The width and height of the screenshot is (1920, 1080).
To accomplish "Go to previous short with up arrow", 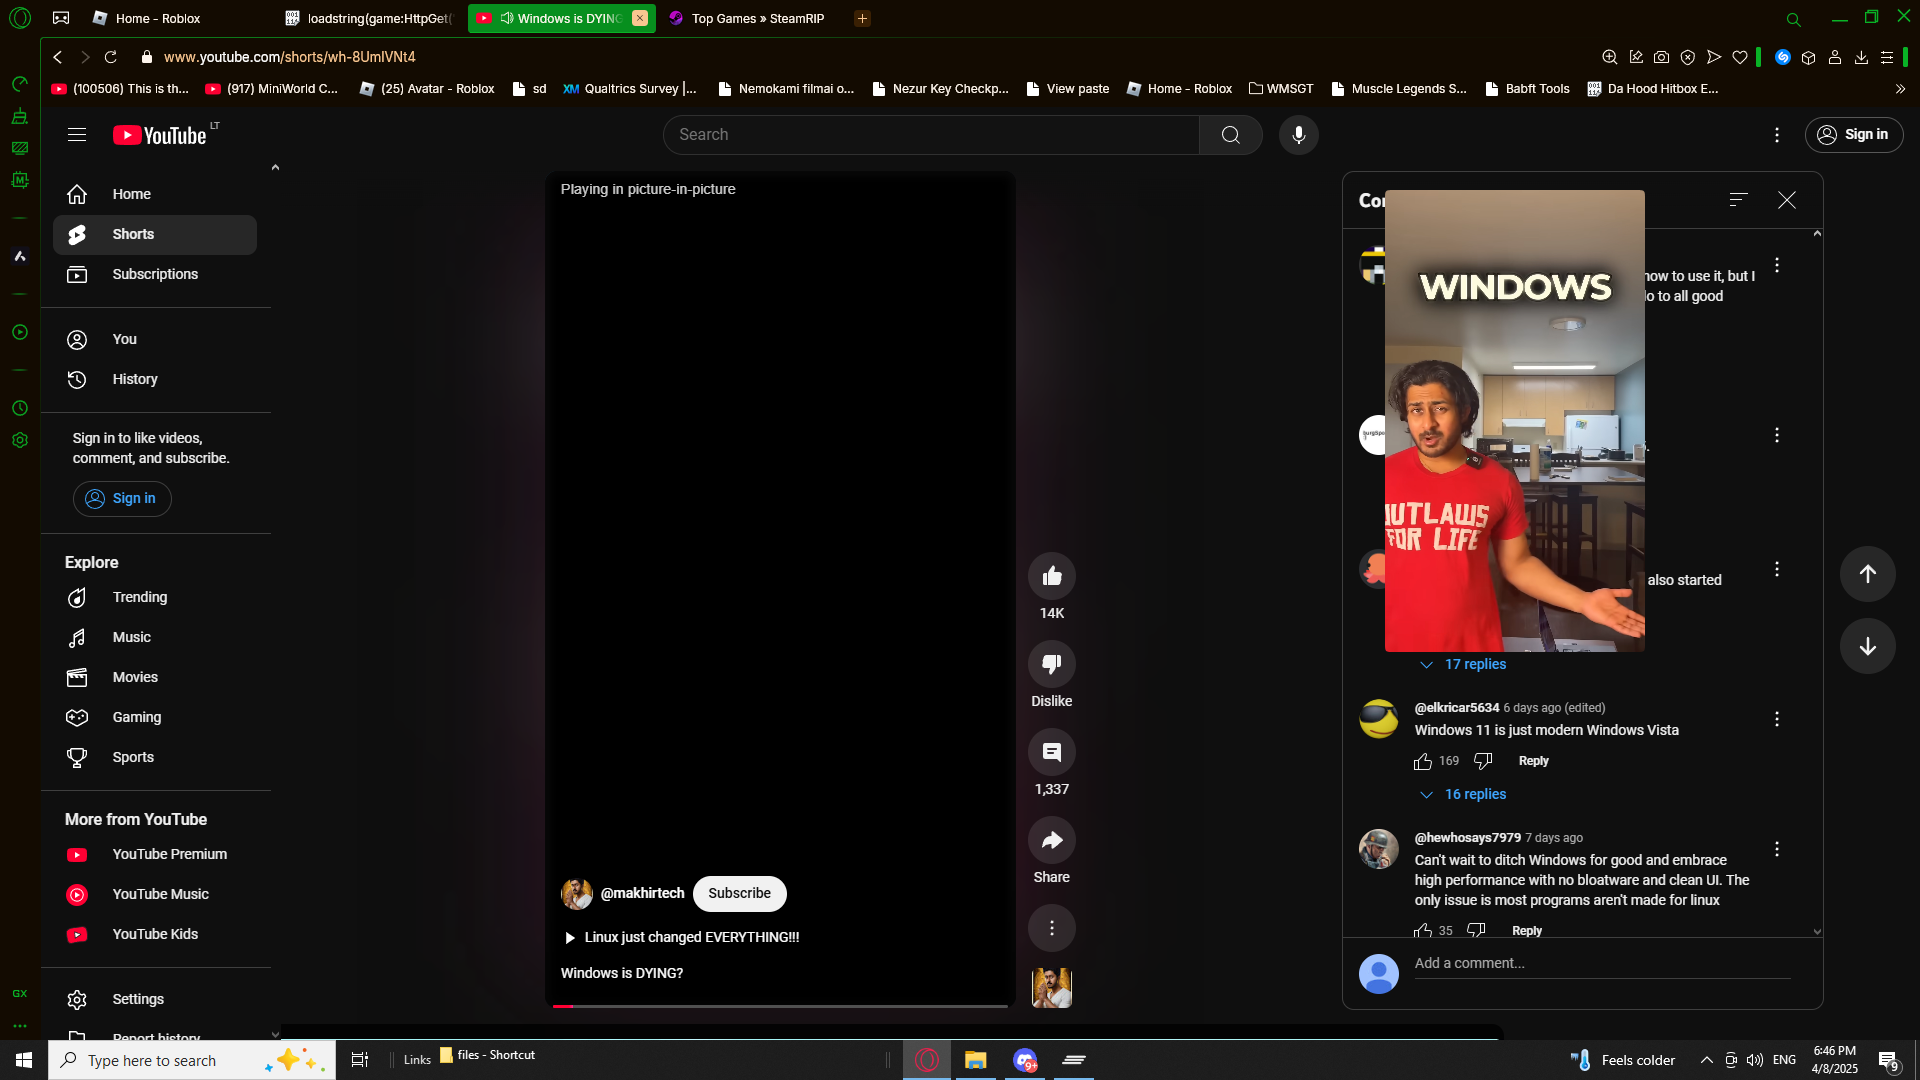I will (1867, 574).
